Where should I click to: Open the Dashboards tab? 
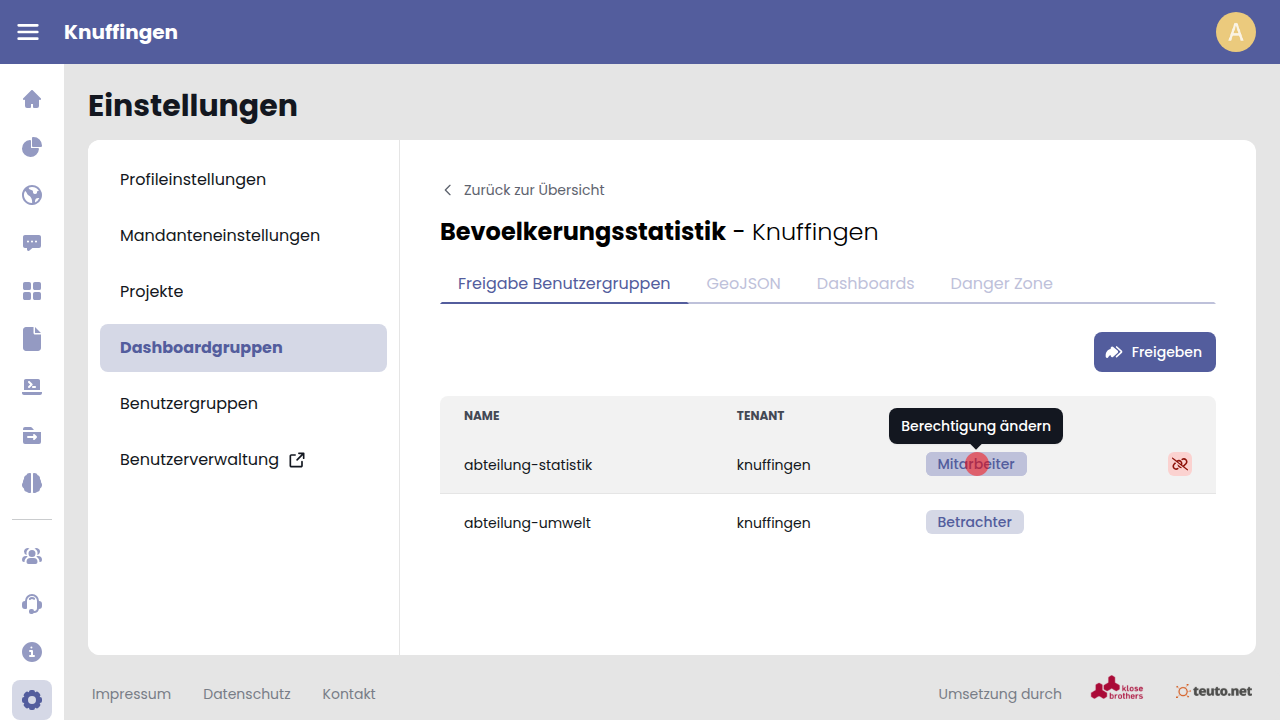(x=865, y=283)
